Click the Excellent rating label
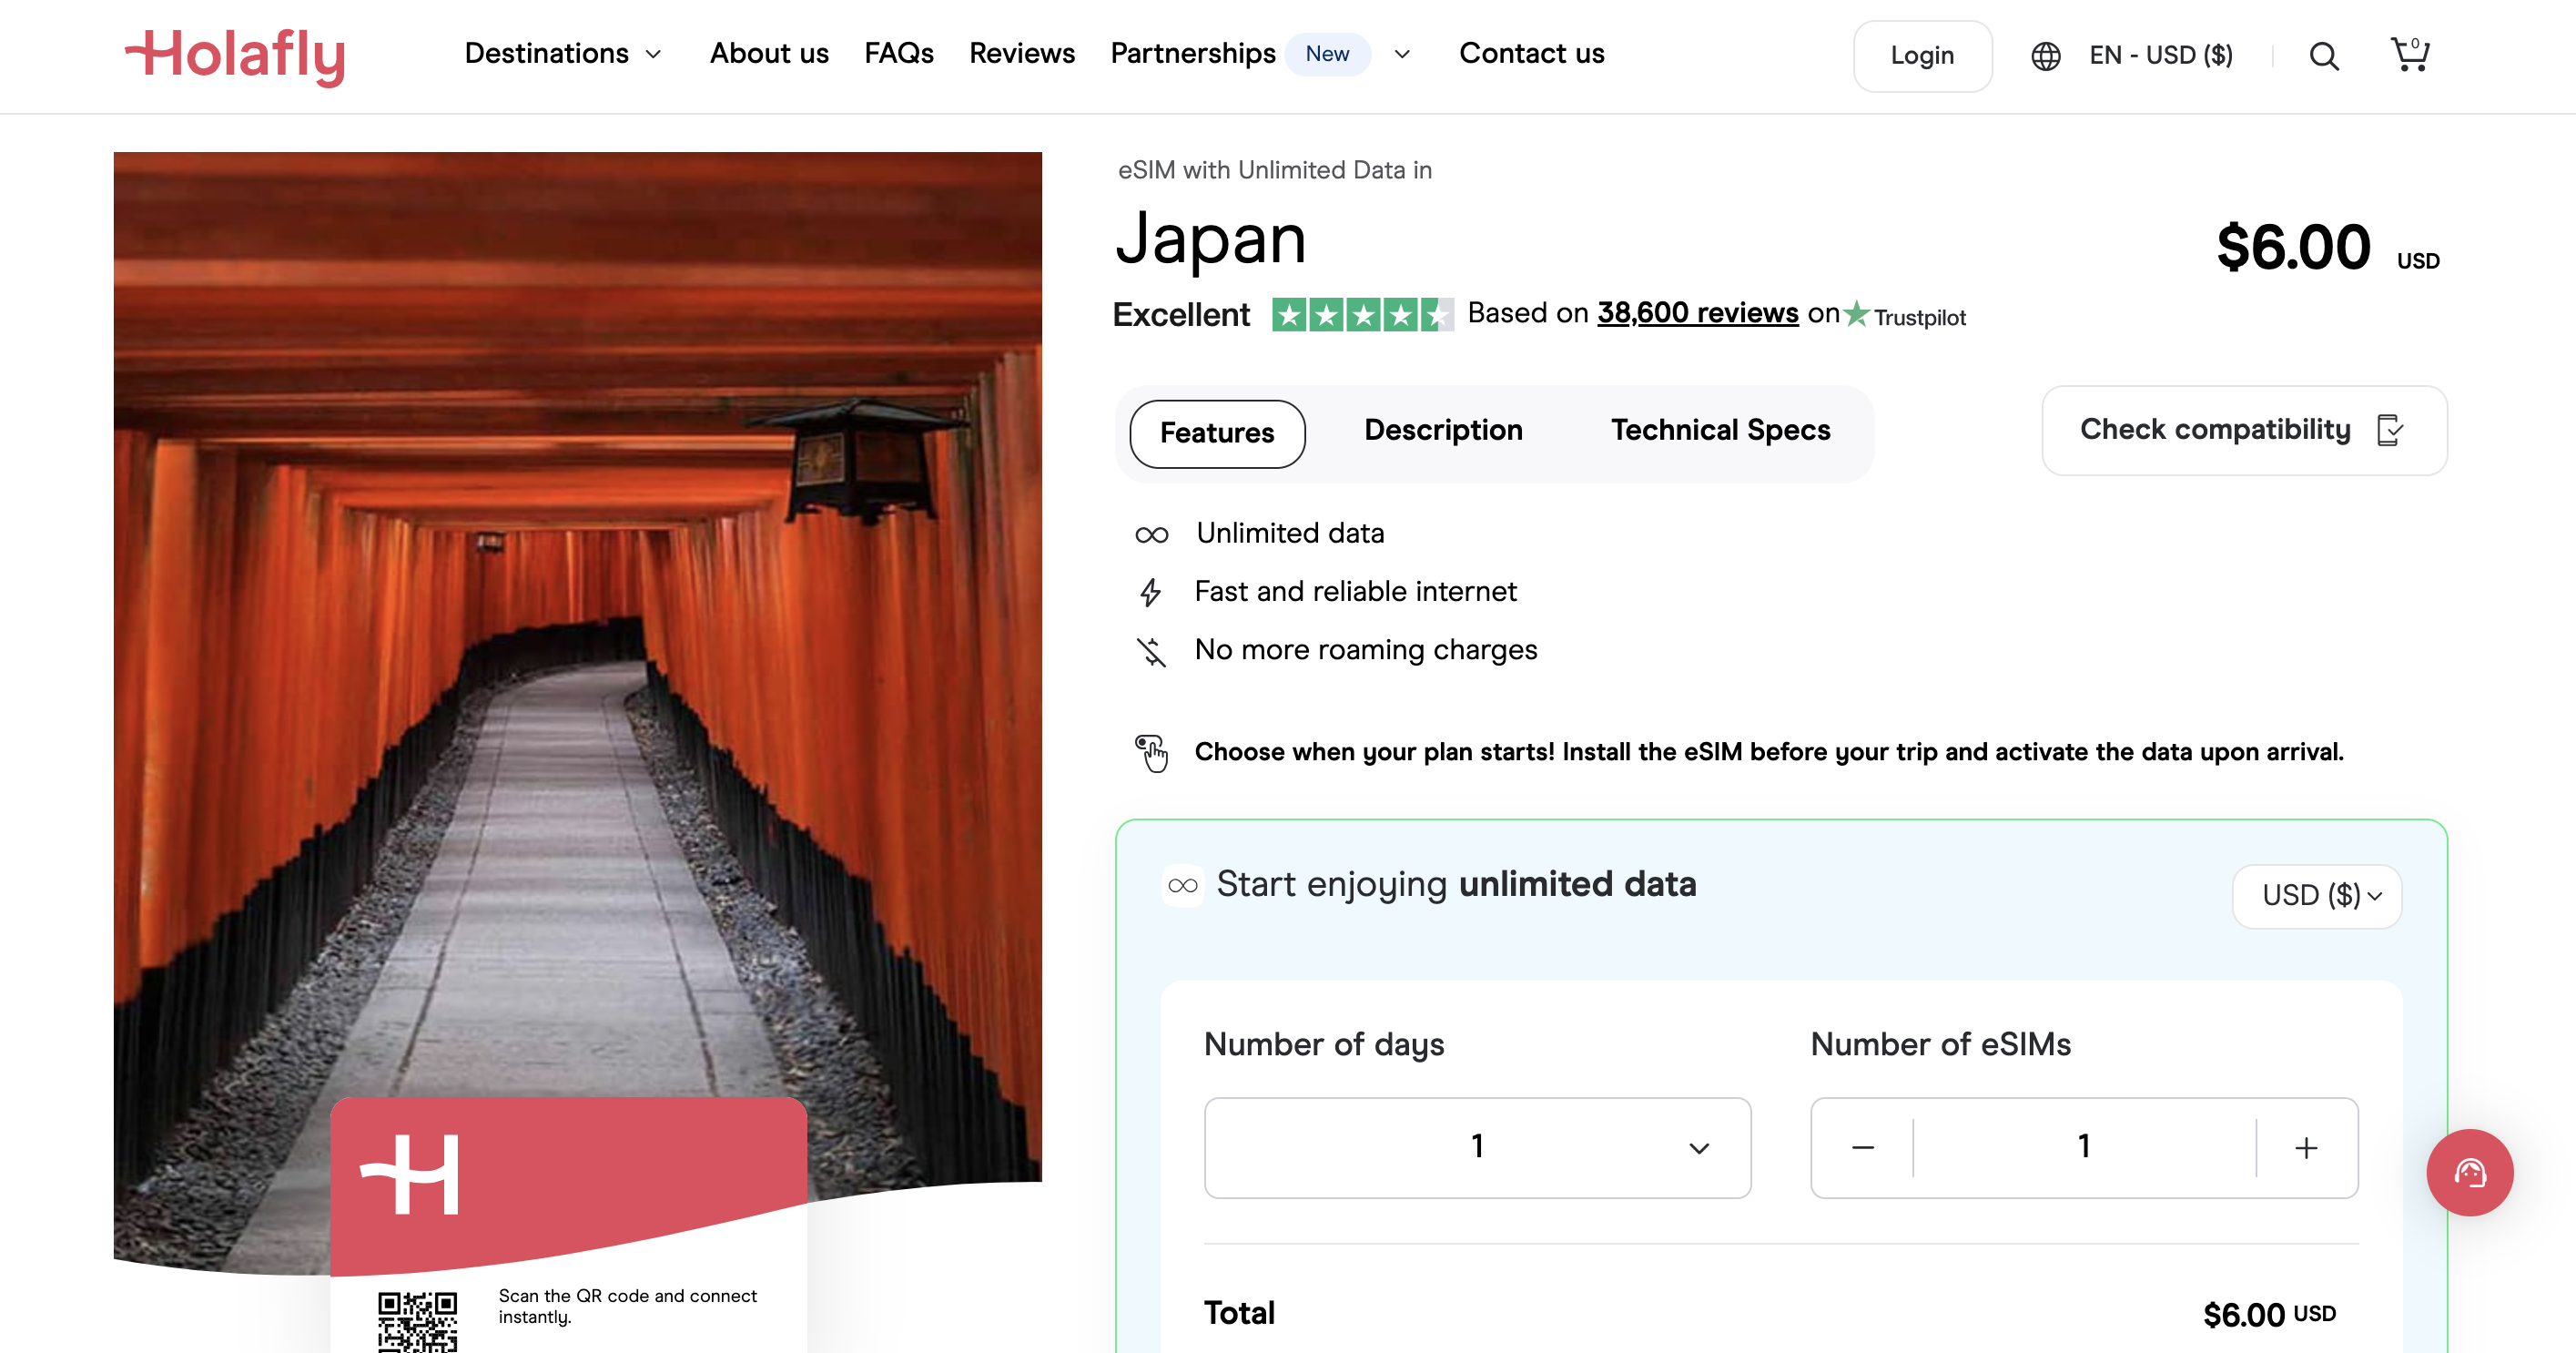 point(1181,315)
